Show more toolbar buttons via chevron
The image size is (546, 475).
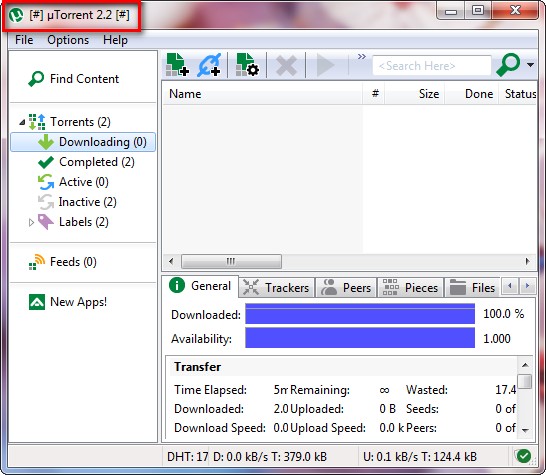[362, 56]
